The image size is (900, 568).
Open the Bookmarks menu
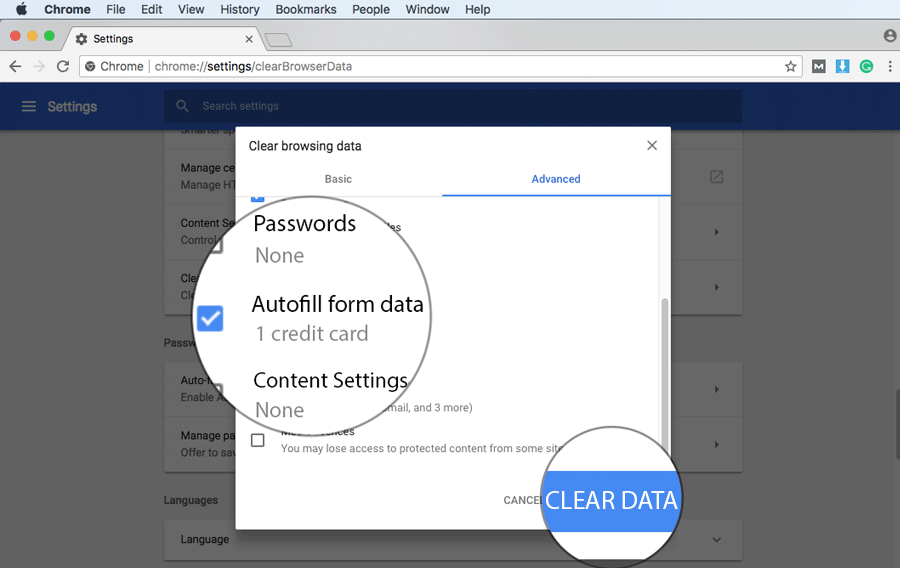[305, 9]
